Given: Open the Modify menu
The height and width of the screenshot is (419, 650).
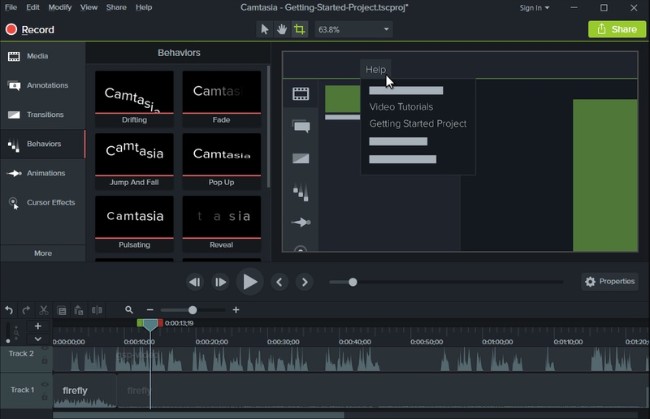Looking at the screenshot, I should coord(60,7).
